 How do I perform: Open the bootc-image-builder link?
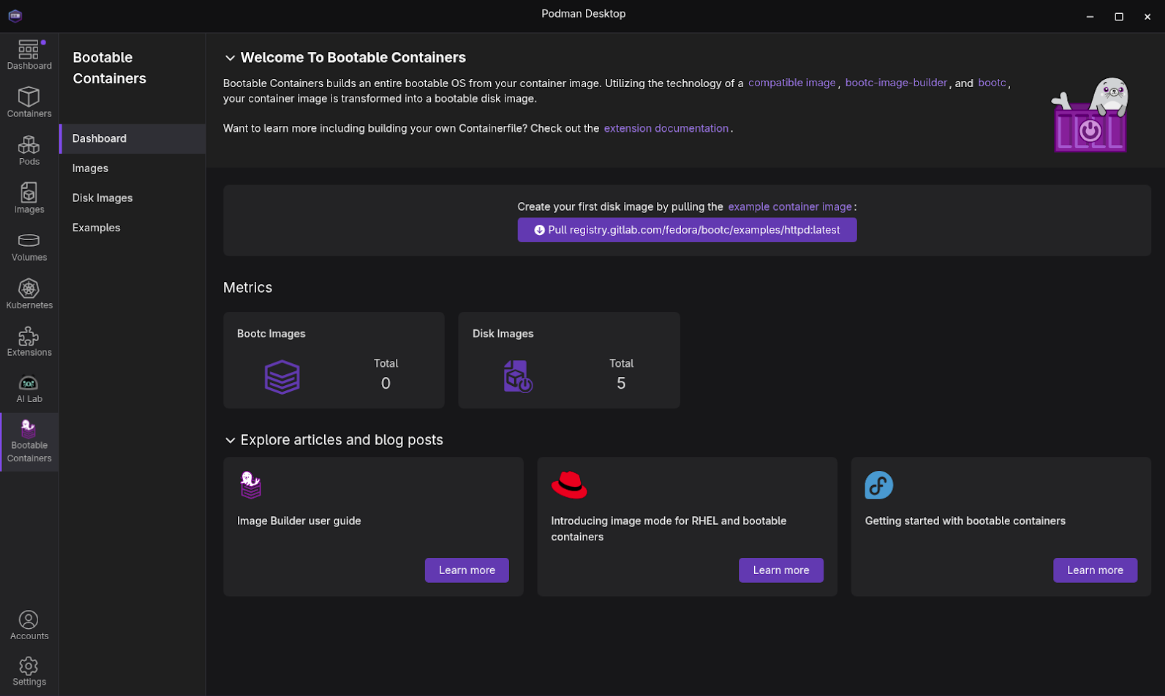[x=897, y=83]
